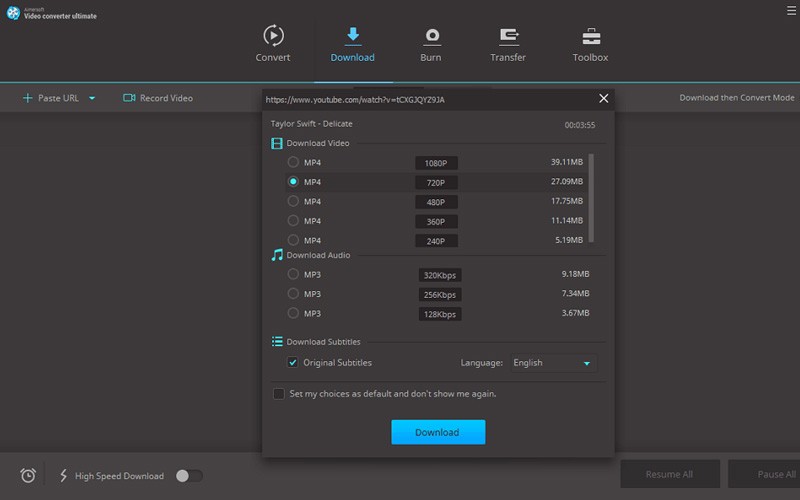Close the download options dialog
800x500 pixels.
(604, 98)
